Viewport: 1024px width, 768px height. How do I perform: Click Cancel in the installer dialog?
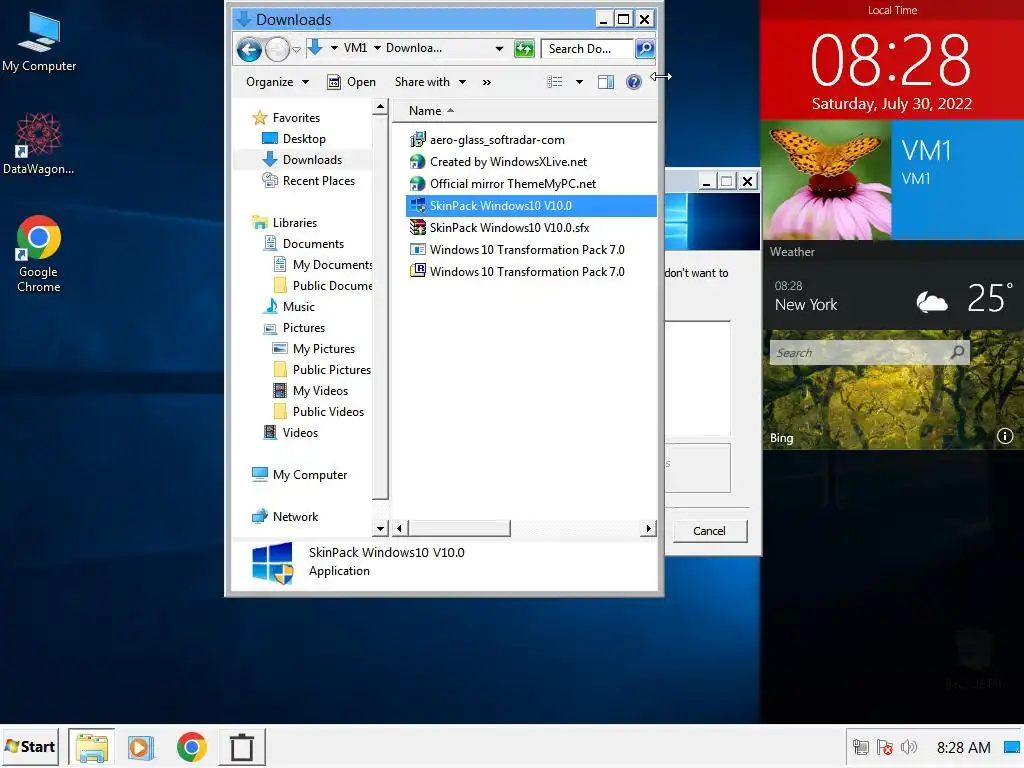point(709,531)
